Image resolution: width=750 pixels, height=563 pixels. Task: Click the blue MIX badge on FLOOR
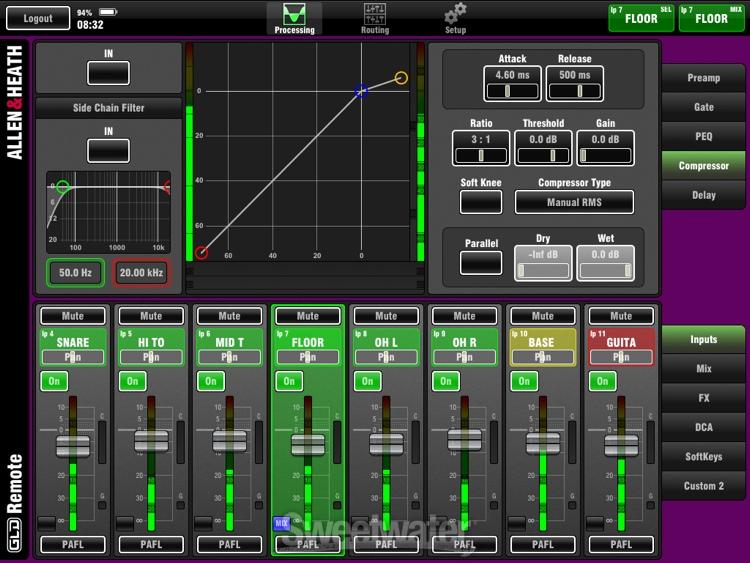[281, 523]
